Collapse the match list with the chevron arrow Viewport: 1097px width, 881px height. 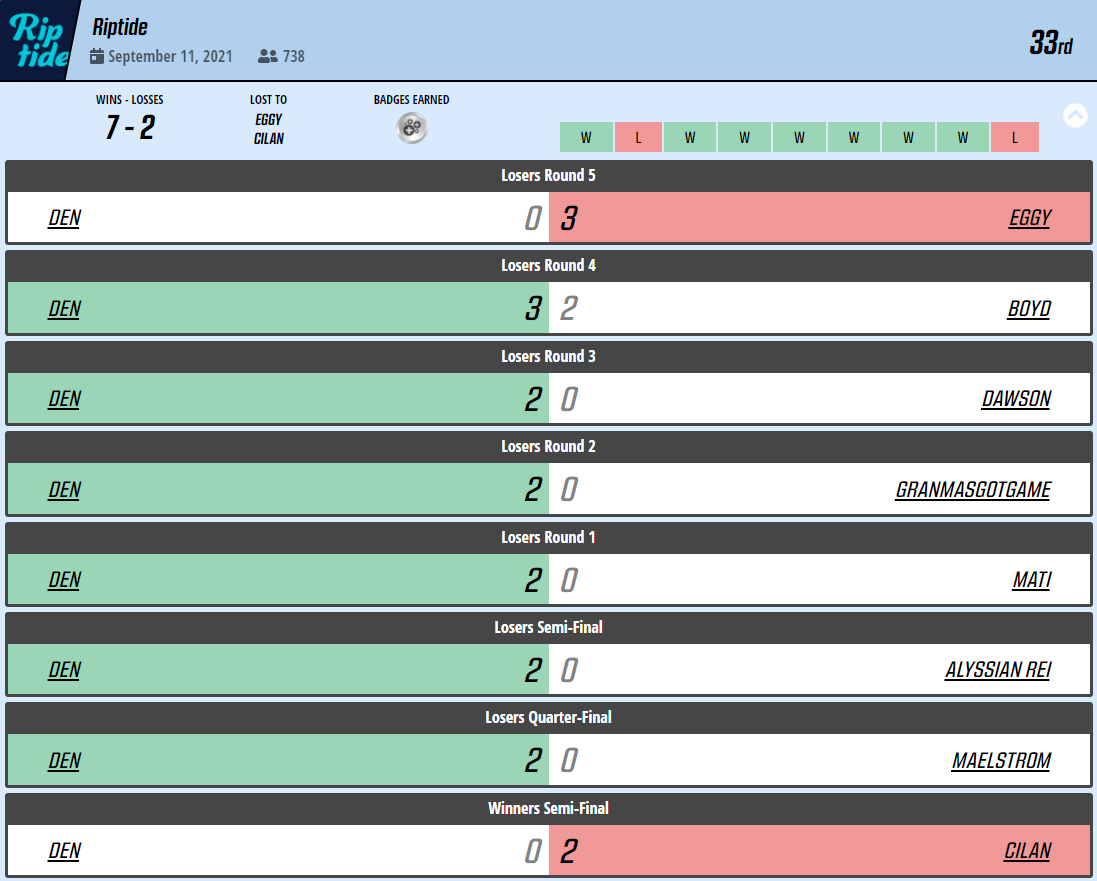1075,115
